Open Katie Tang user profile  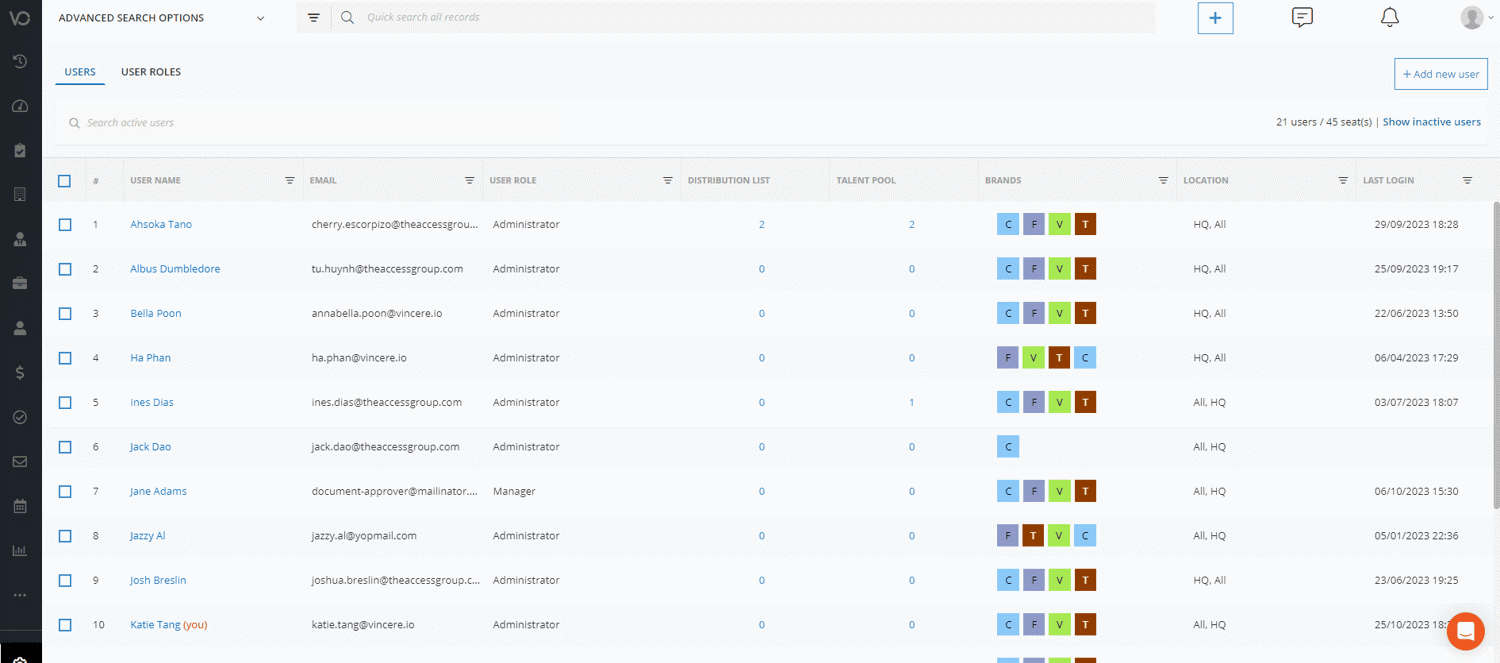click(x=155, y=624)
